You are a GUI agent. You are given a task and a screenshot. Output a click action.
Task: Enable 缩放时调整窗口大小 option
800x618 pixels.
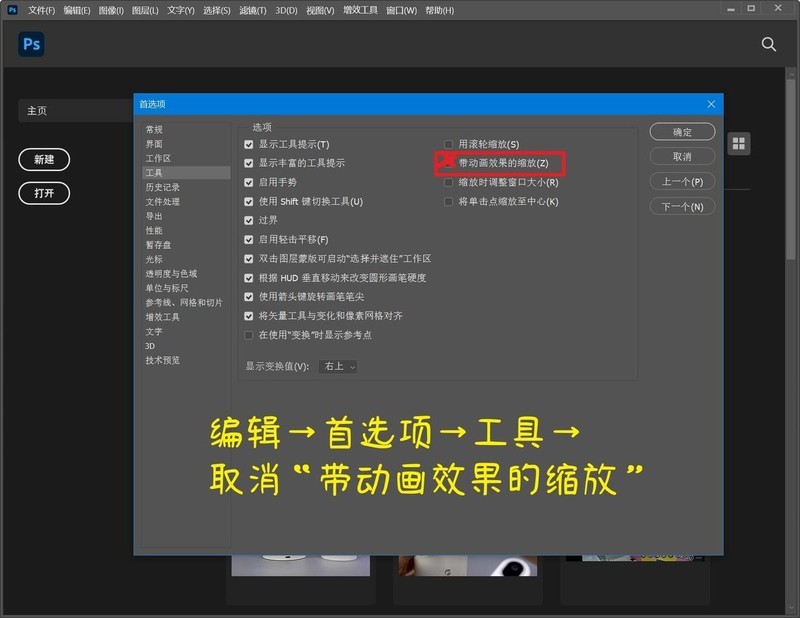pos(449,182)
